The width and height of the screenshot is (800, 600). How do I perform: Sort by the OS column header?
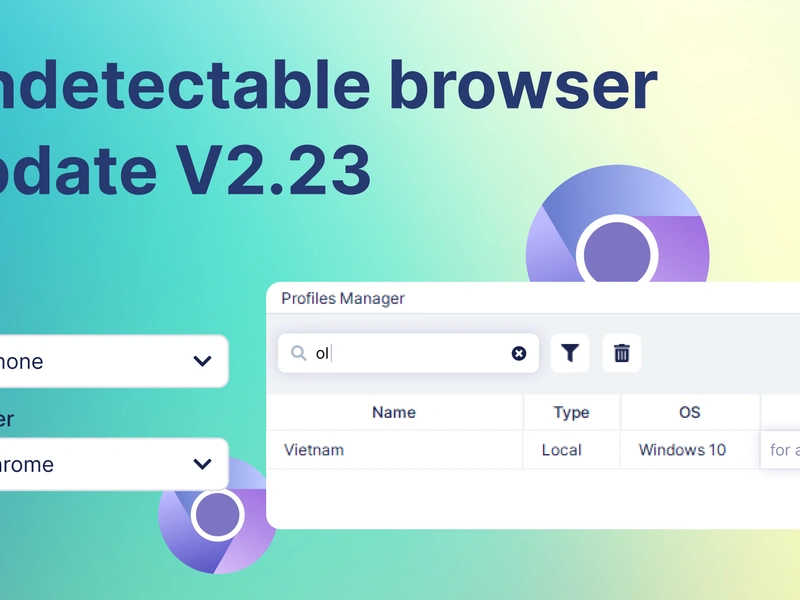(x=690, y=412)
